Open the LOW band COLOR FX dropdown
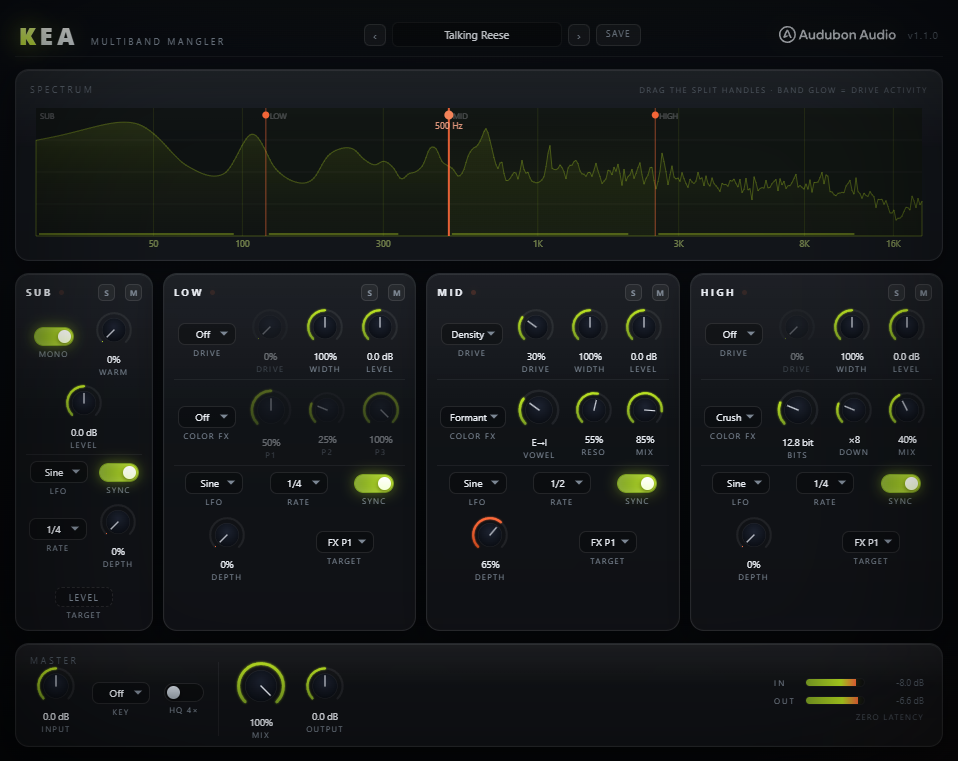Screen dimensions: 958x761 pyautogui.click(x=207, y=417)
